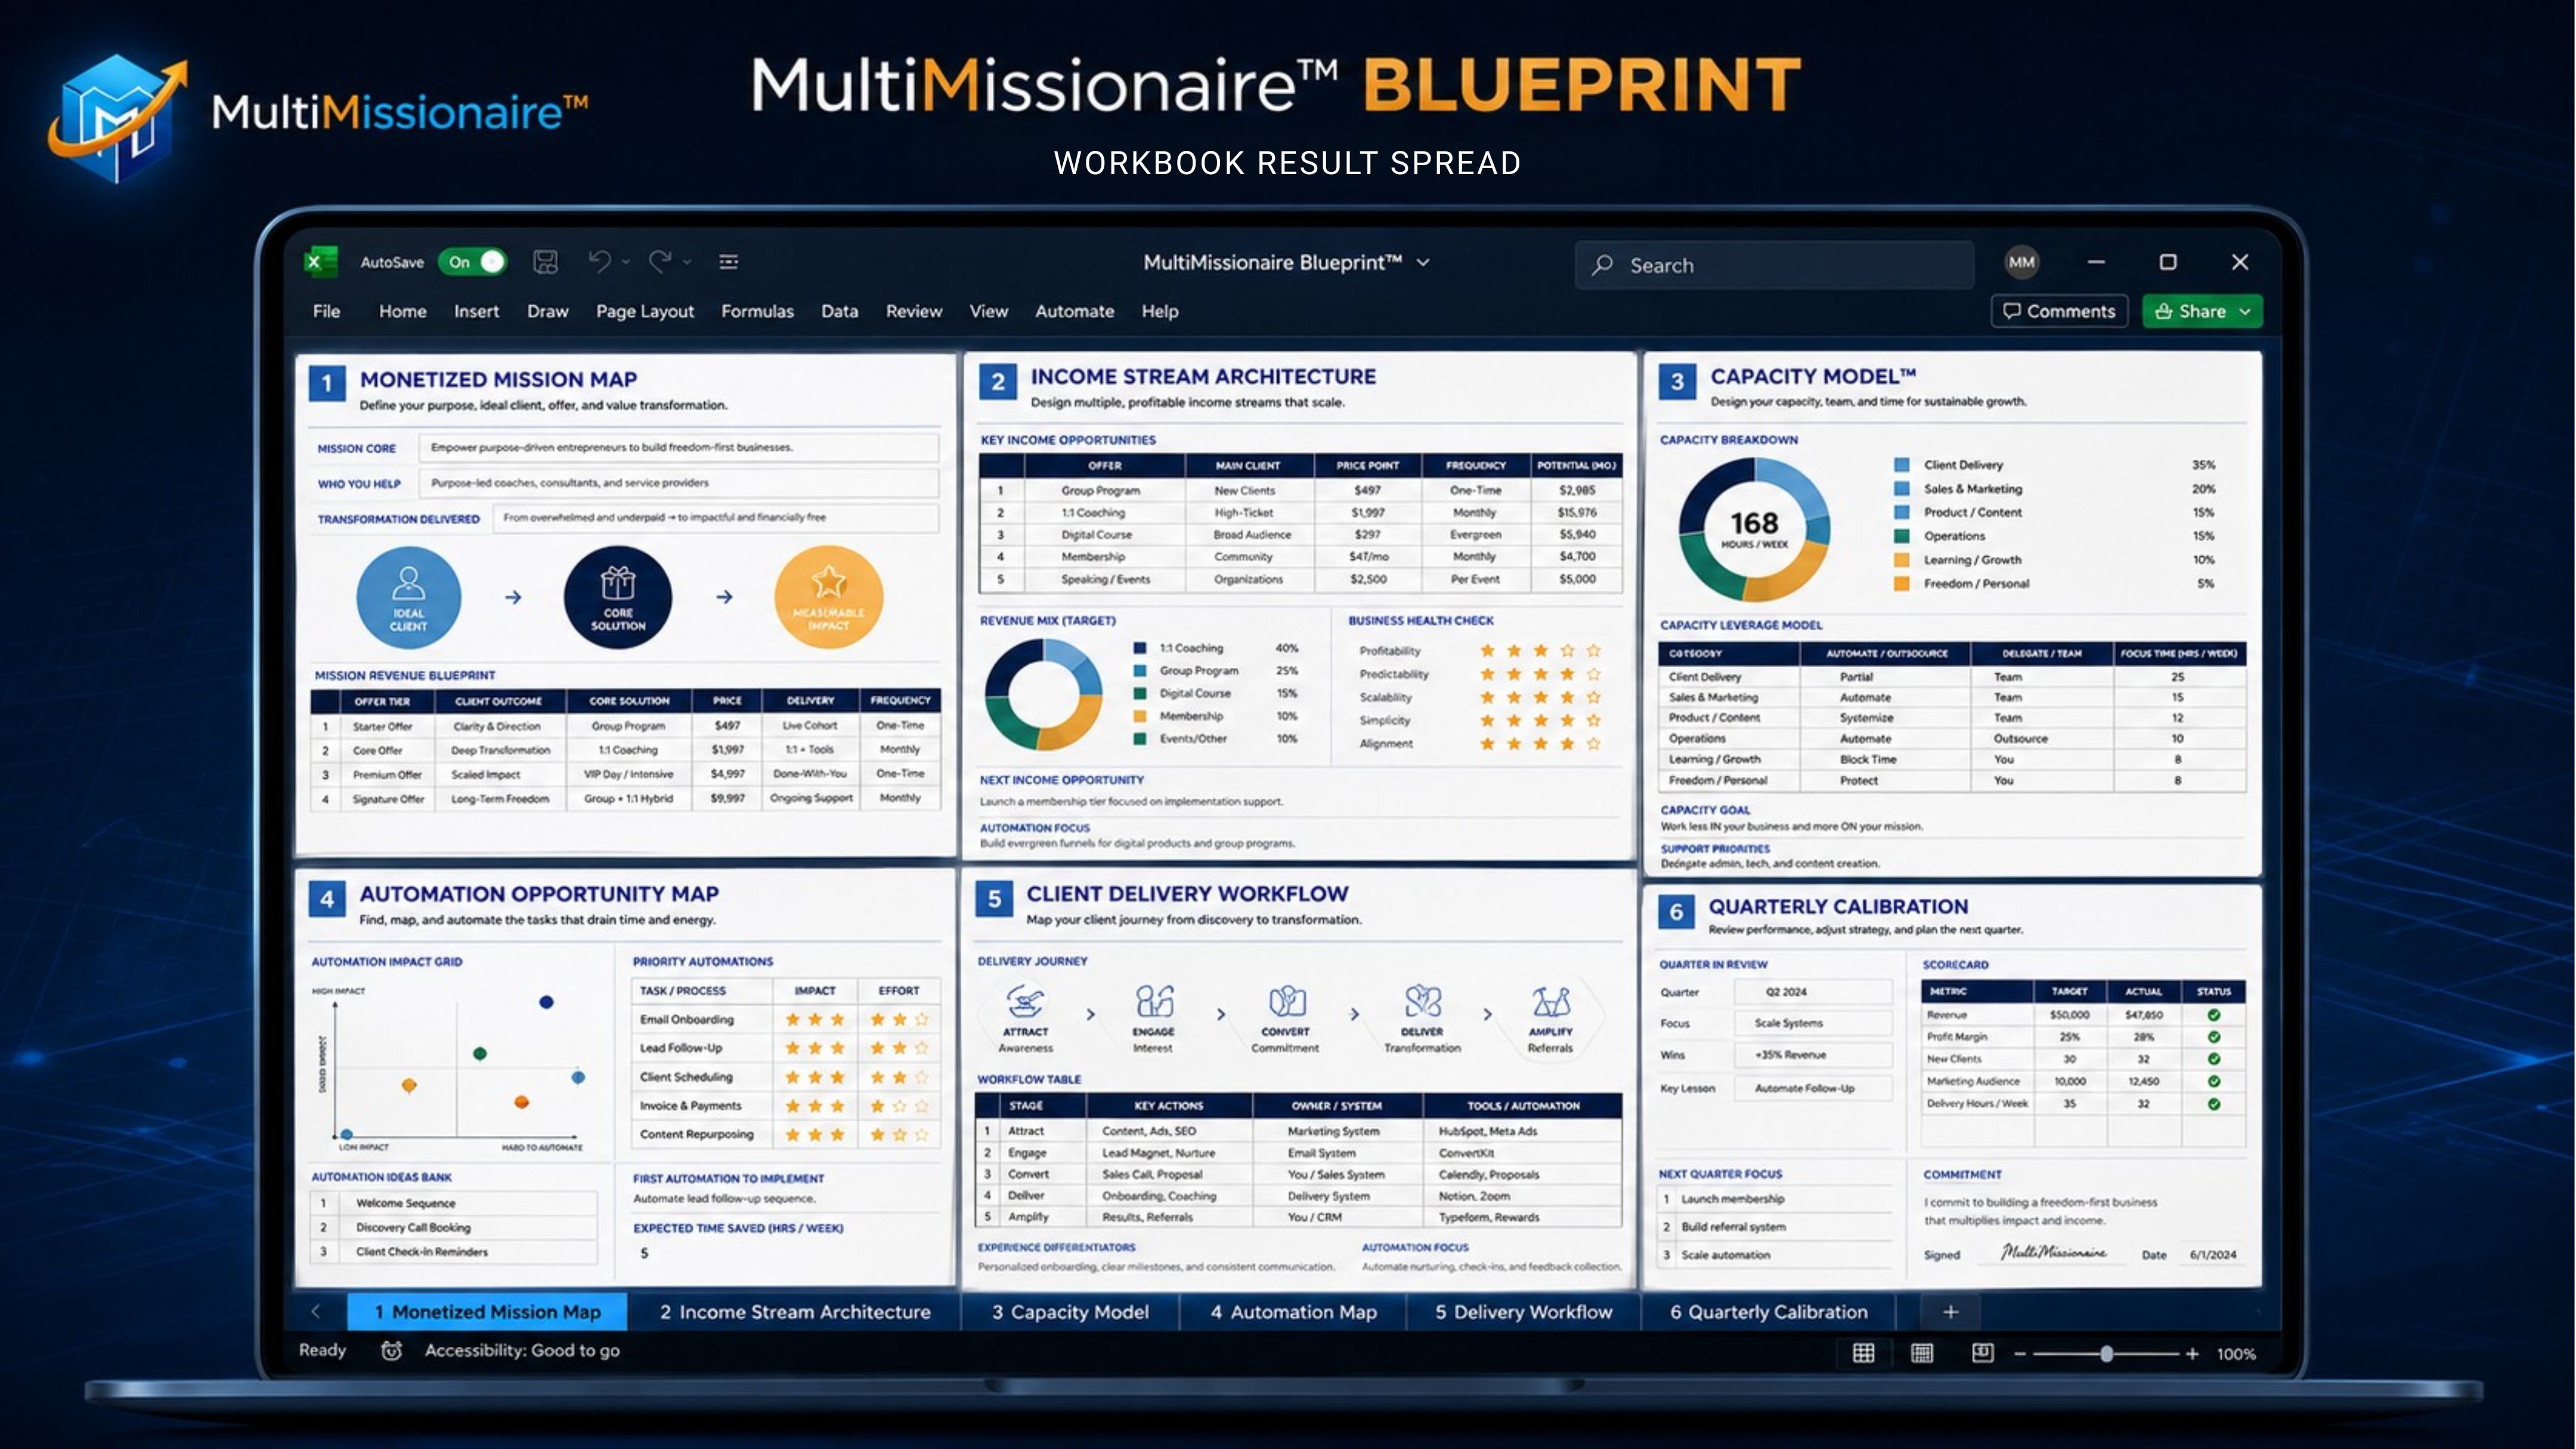This screenshot has width=2576, height=1449.
Task: Click the Marketing Audience status check
Action: coord(2214,1081)
